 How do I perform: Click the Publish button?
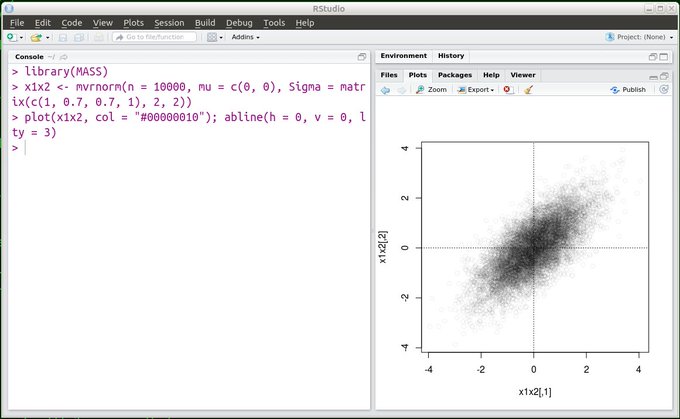pyautogui.click(x=628, y=90)
